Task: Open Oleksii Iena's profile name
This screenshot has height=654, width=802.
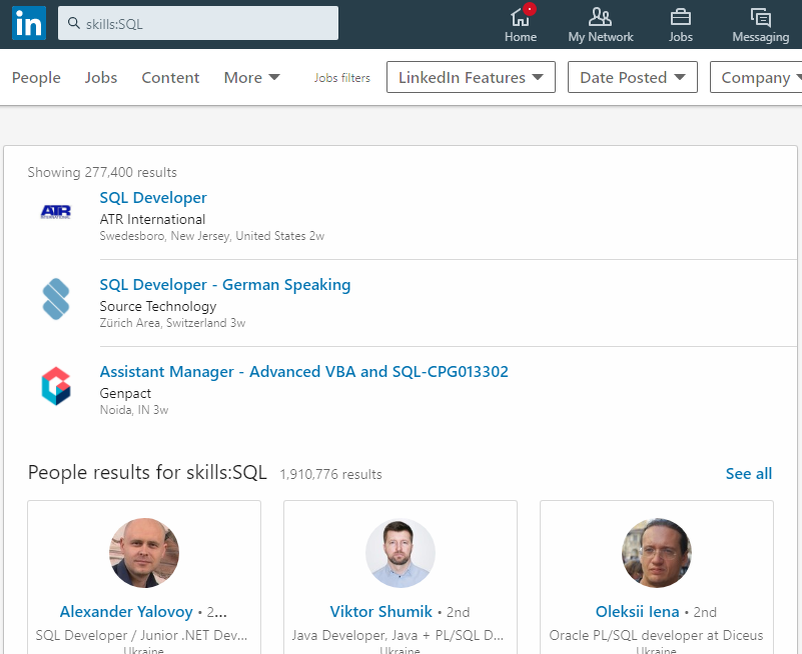Action: [637, 611]
